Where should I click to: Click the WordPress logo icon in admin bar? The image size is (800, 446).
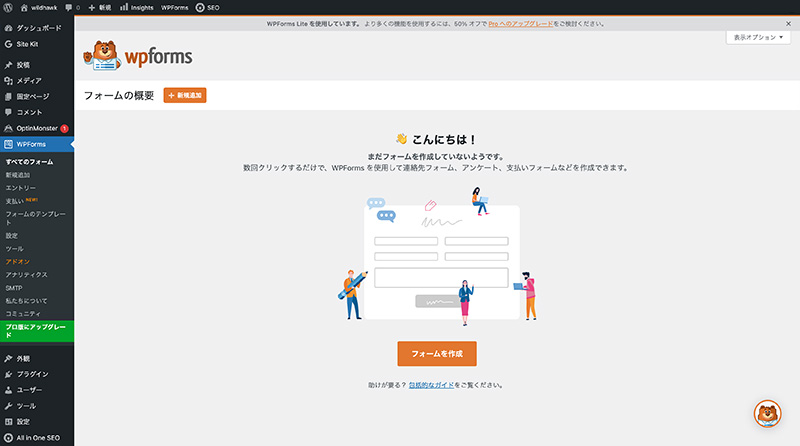(x=9, y=7)
